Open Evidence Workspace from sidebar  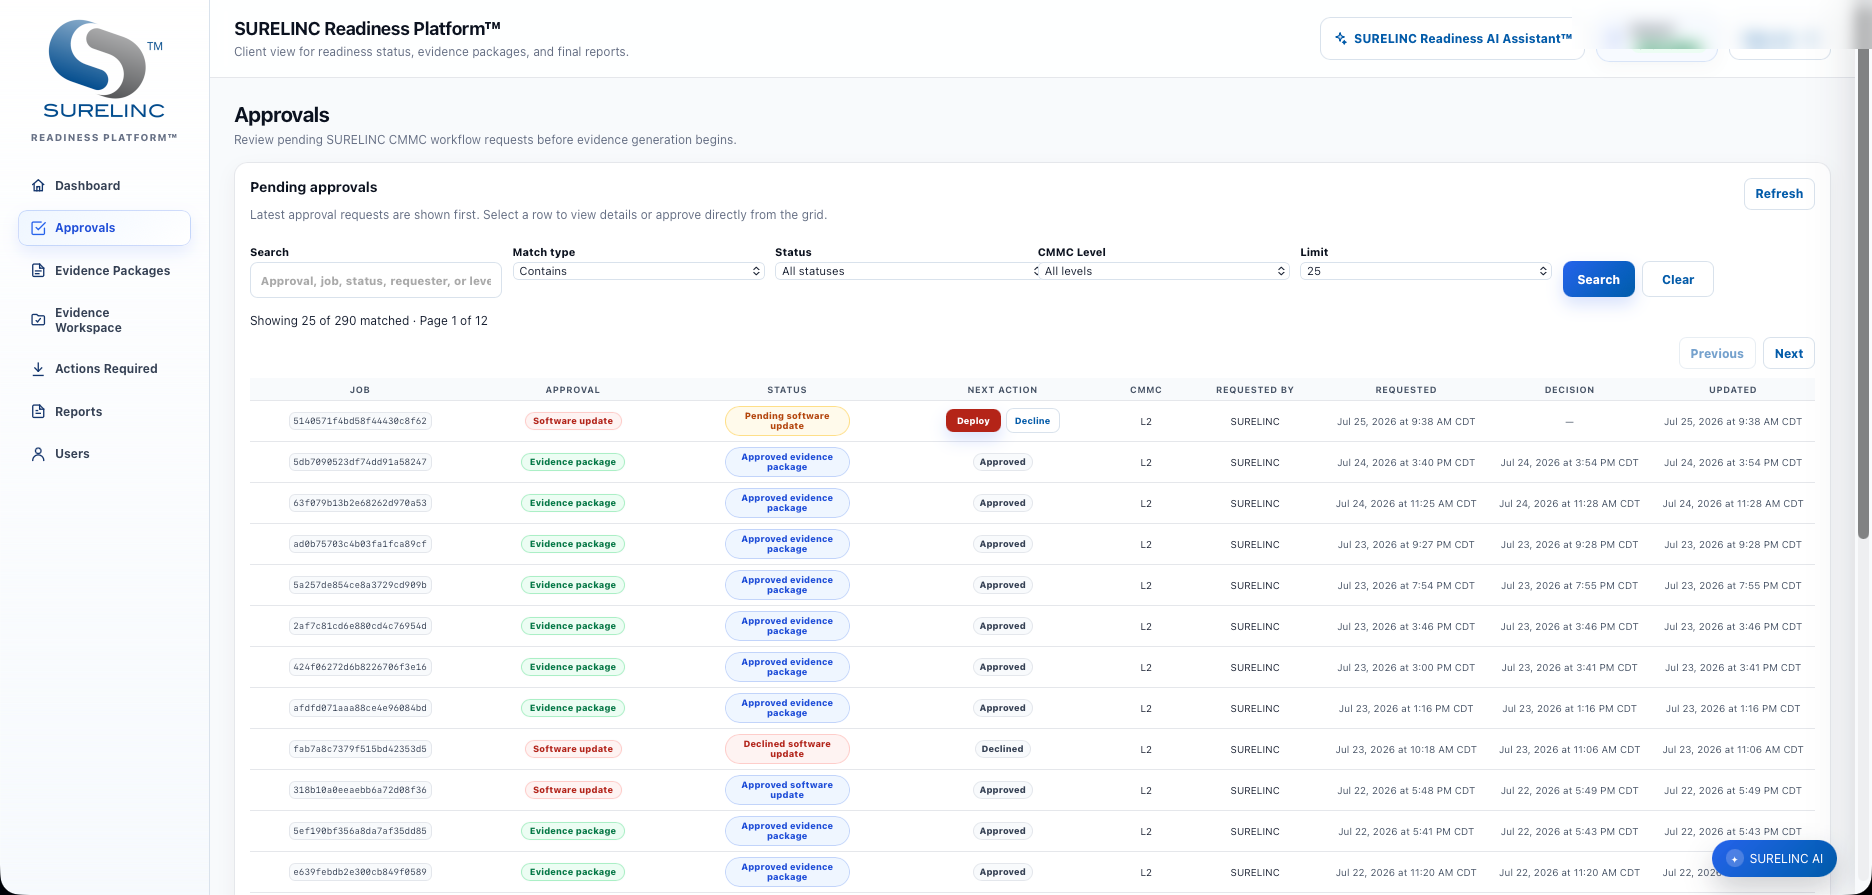tap(104, 320)
